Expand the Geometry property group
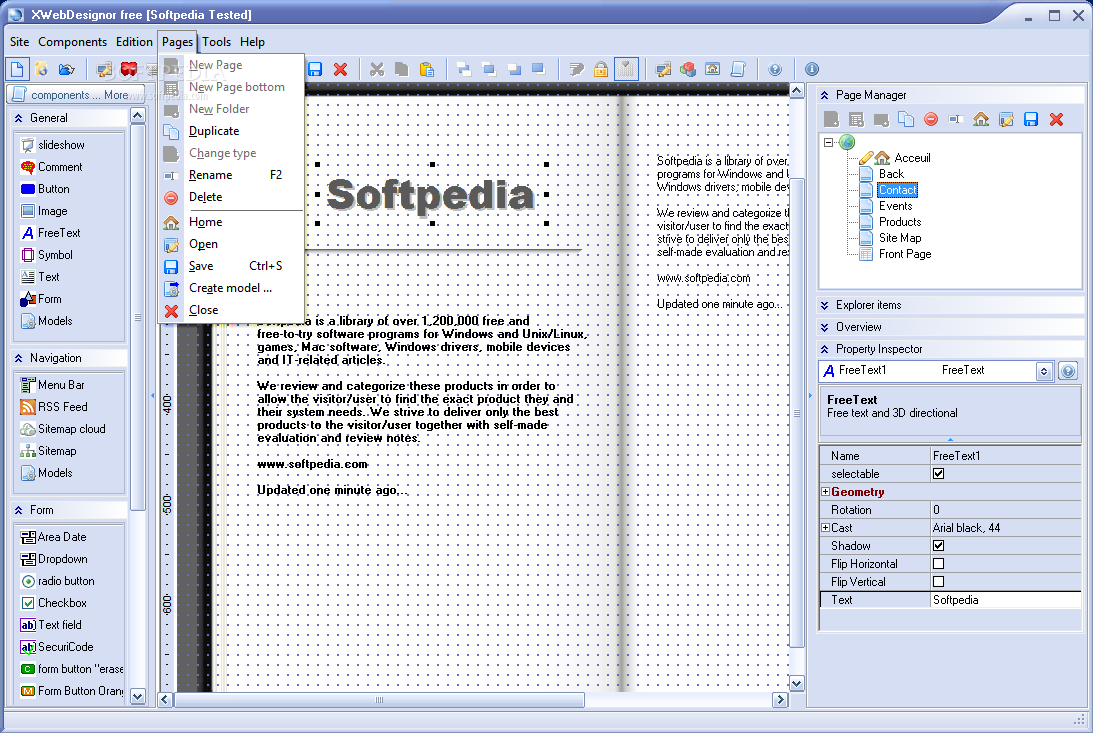1093x733 pixels. point(825,492)
